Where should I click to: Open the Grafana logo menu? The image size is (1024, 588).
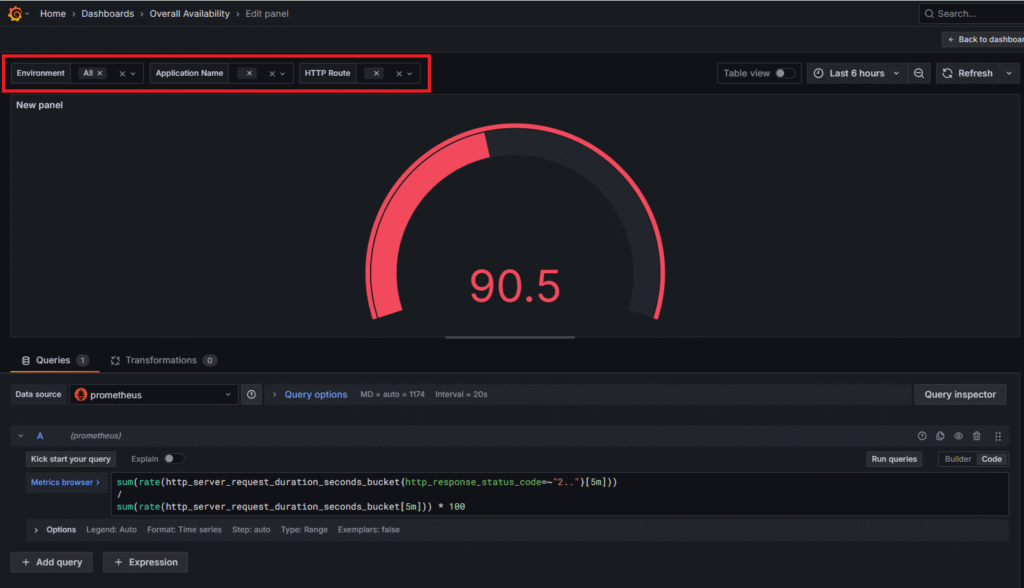15,14
